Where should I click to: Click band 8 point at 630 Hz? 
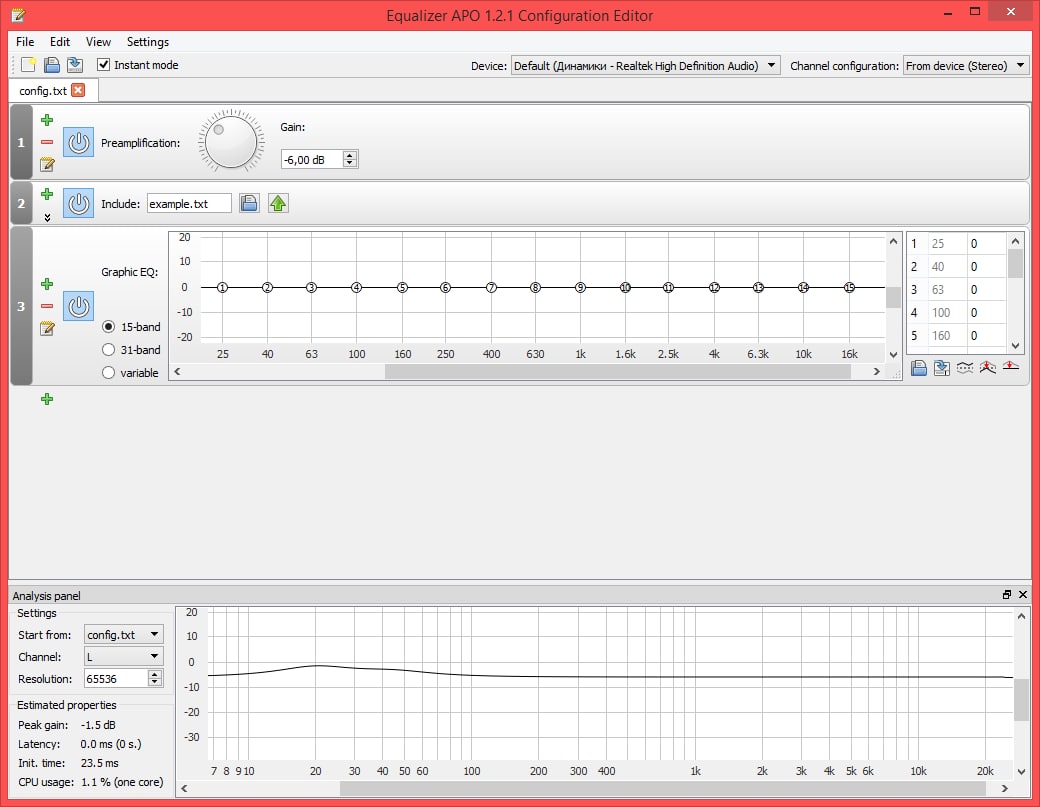[535, 287]
